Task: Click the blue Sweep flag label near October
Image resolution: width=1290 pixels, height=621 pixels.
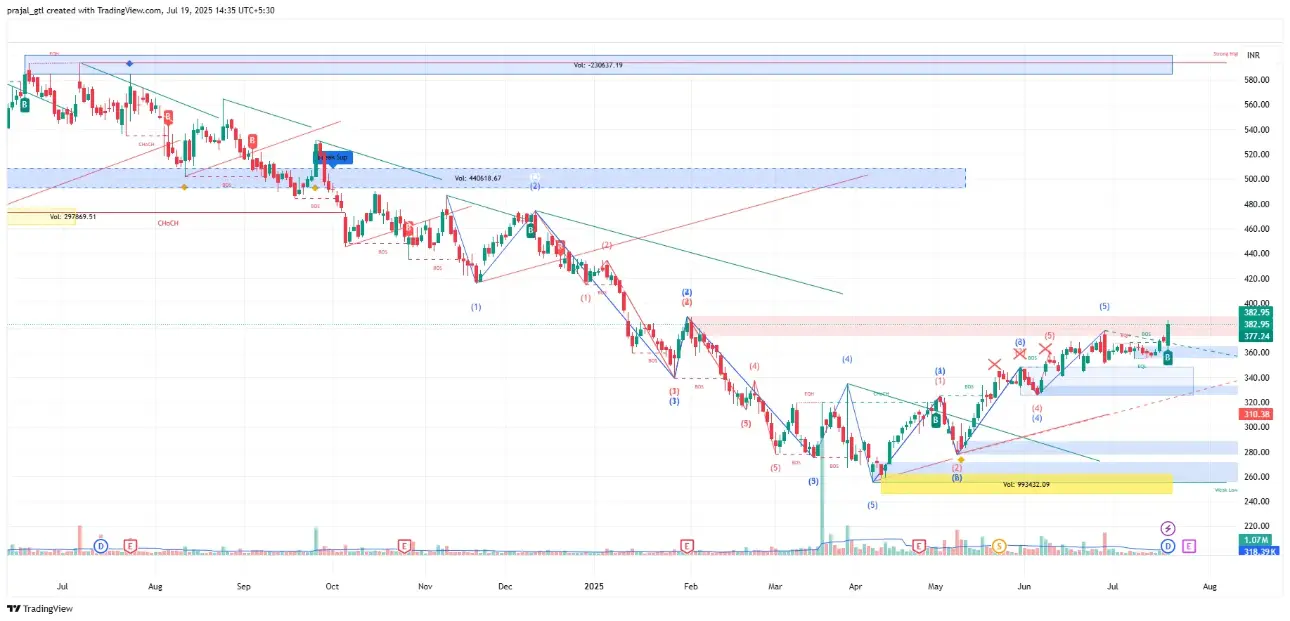Action: point(334,158)
